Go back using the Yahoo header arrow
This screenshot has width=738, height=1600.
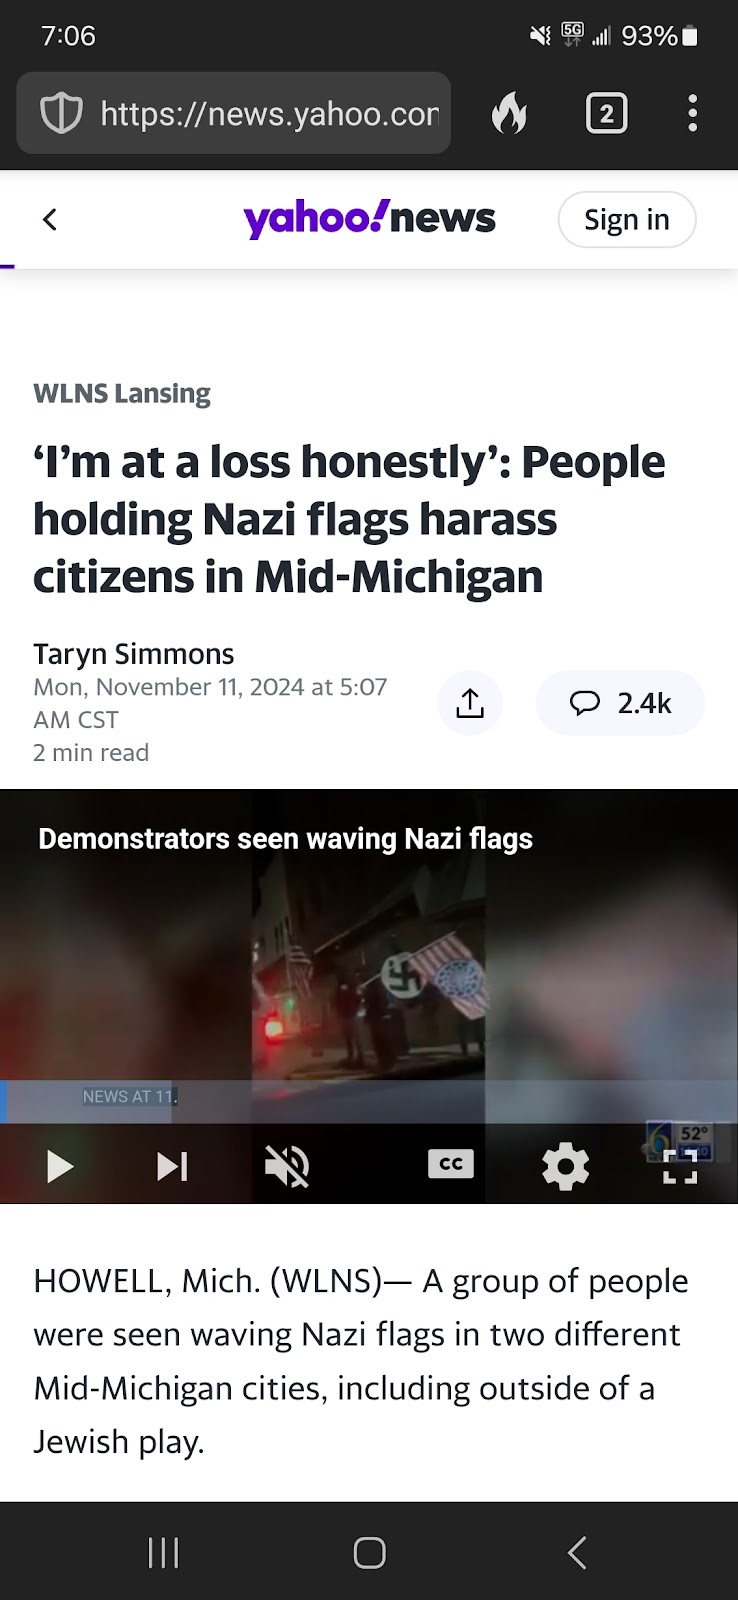coord(50,219)
